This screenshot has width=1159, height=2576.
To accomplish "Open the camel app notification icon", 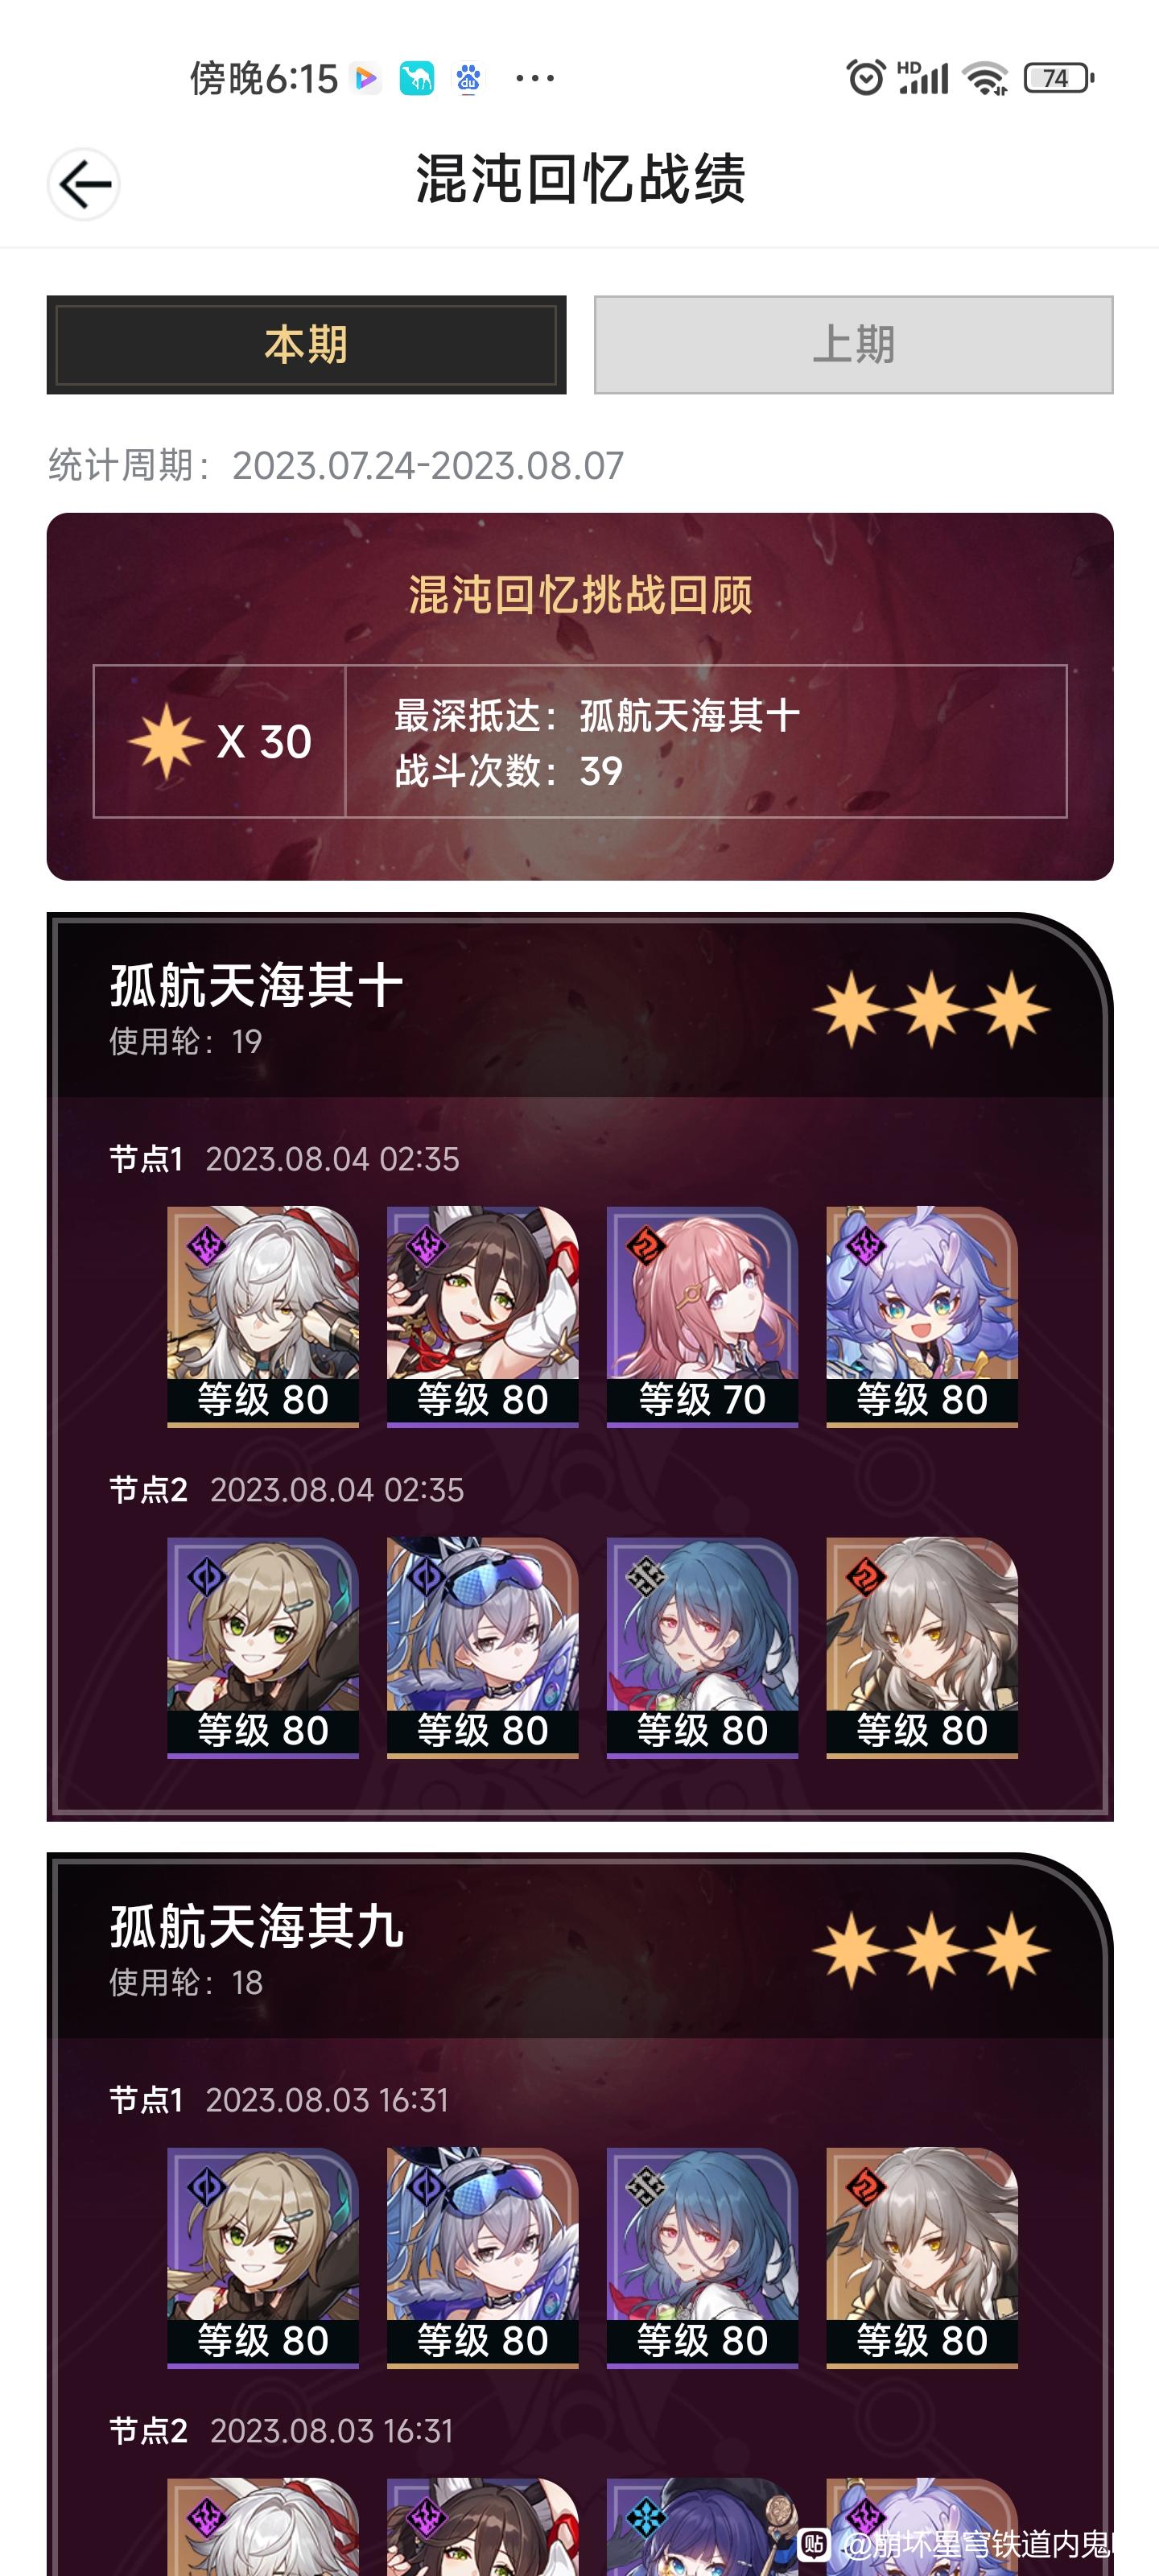I will click(417, 78).
